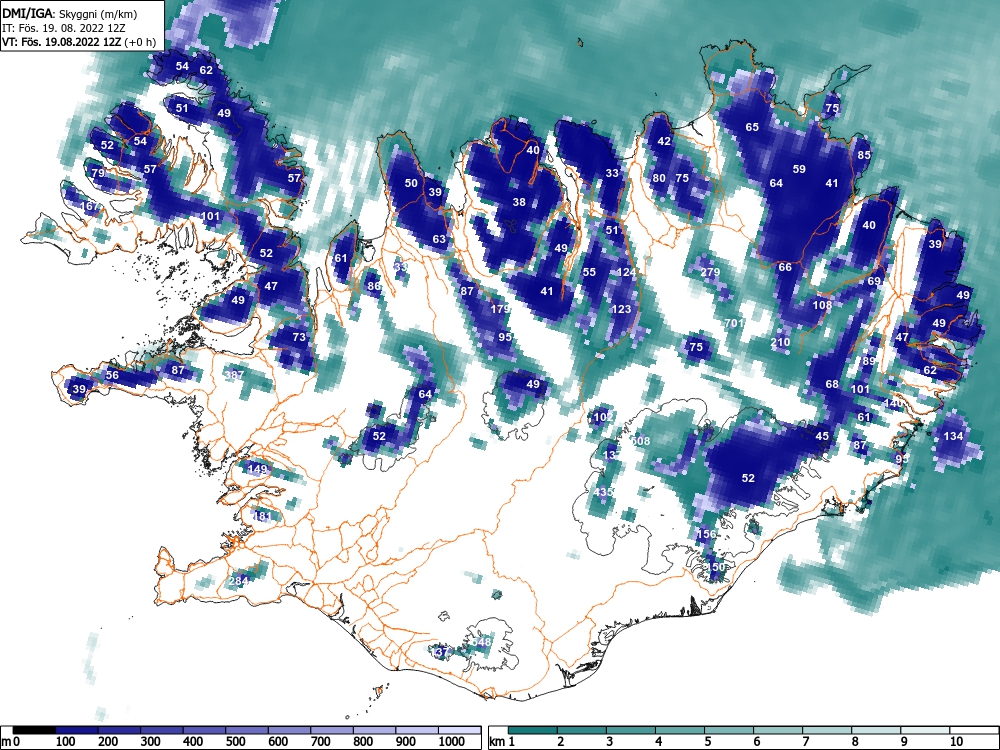Click the visibility value 79 in the Westfjords

click(98, 173)
